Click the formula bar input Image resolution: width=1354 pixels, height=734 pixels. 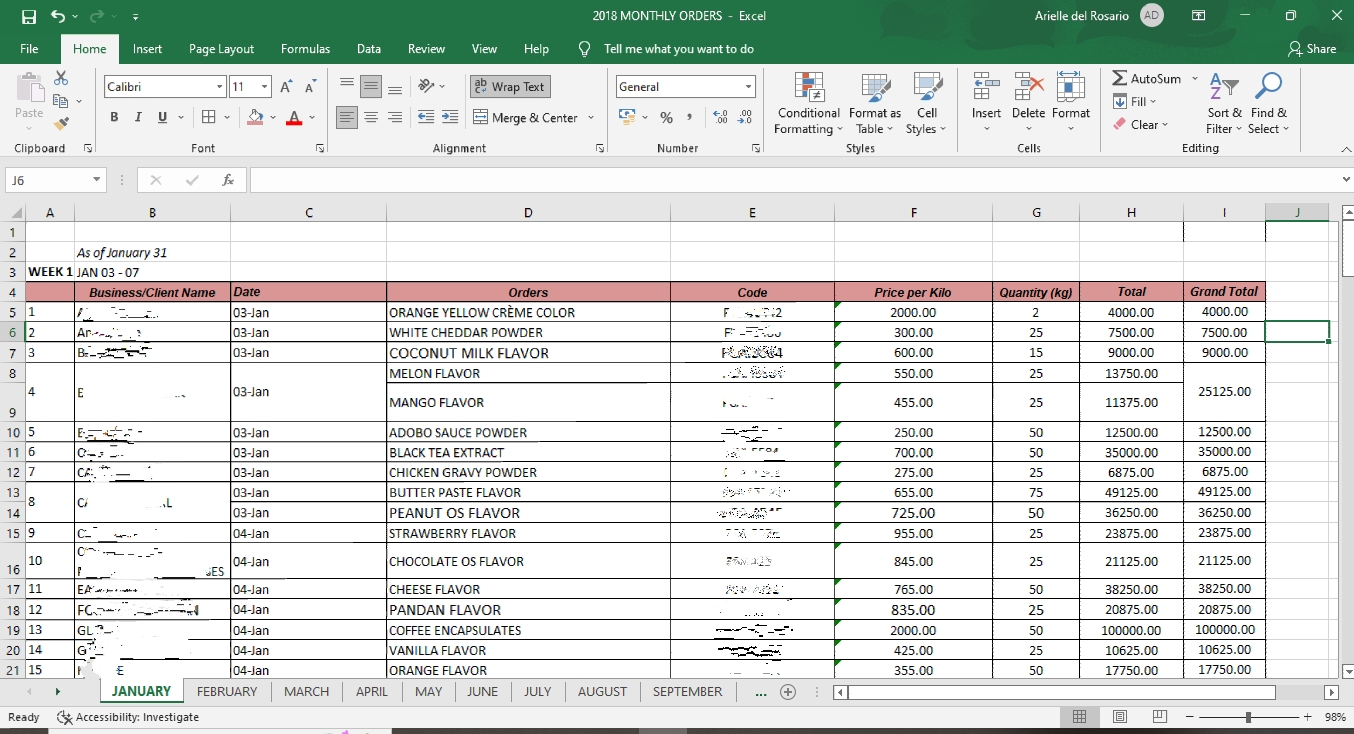pos(792,180)
